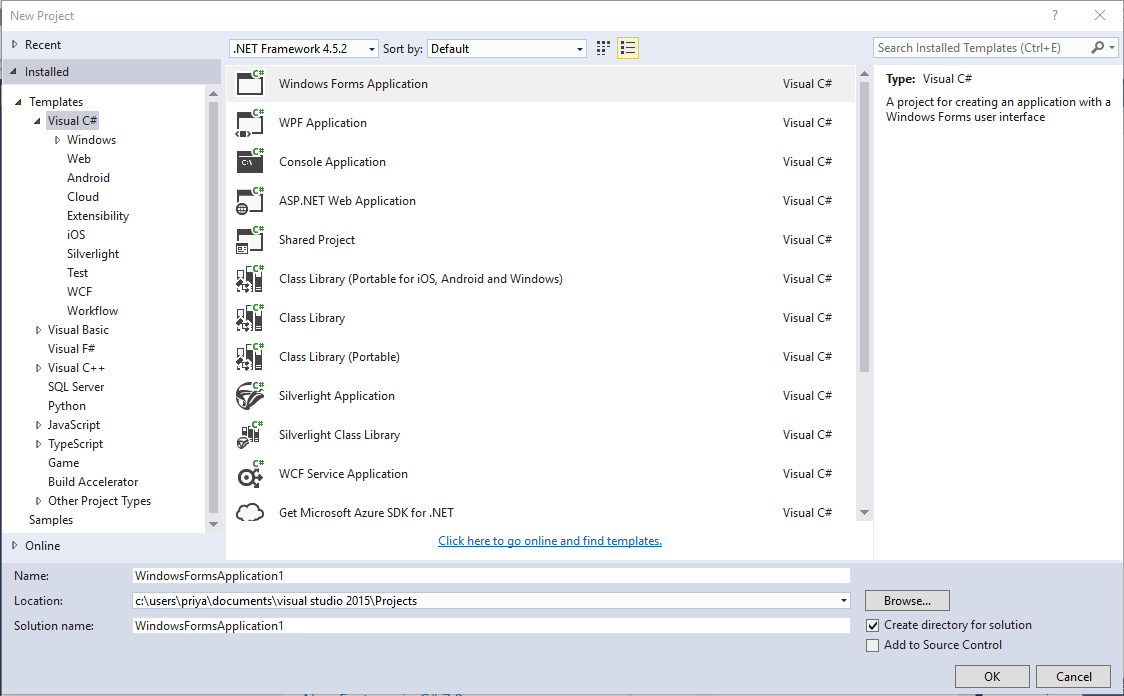Image resolution: width=1124 pixels, height=696 pixels.
Task: Click the Class Library (Portable) icon
Action: [250, 356]
